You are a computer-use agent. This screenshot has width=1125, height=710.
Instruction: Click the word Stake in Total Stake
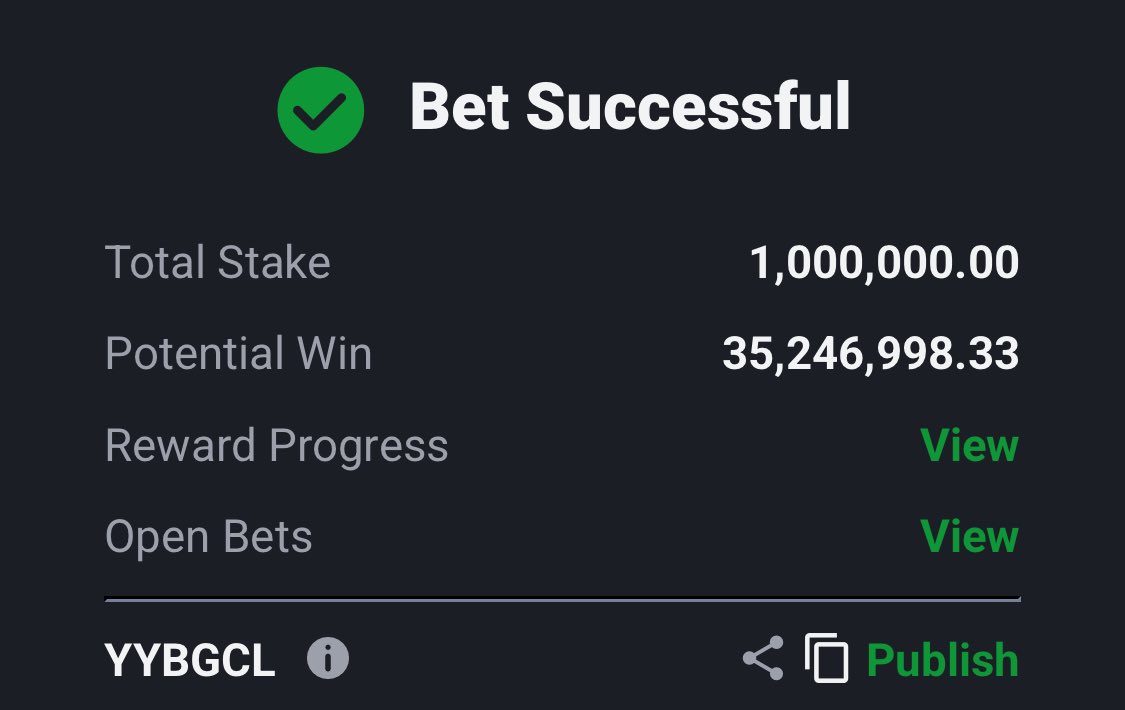click(274, 262)
